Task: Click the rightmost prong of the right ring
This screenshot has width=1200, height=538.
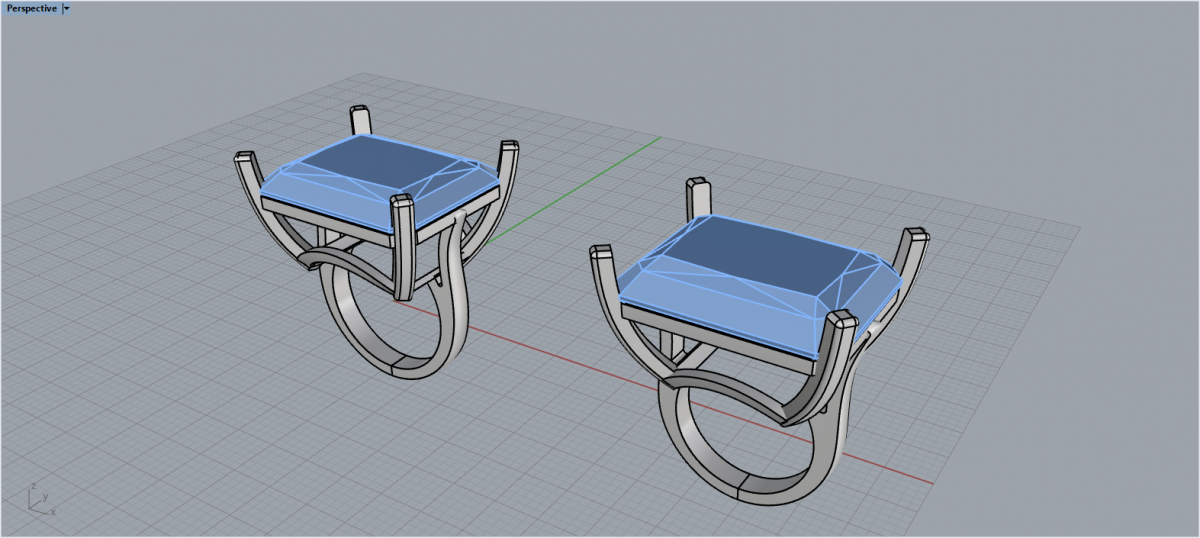Action: (x=914, y=248)
